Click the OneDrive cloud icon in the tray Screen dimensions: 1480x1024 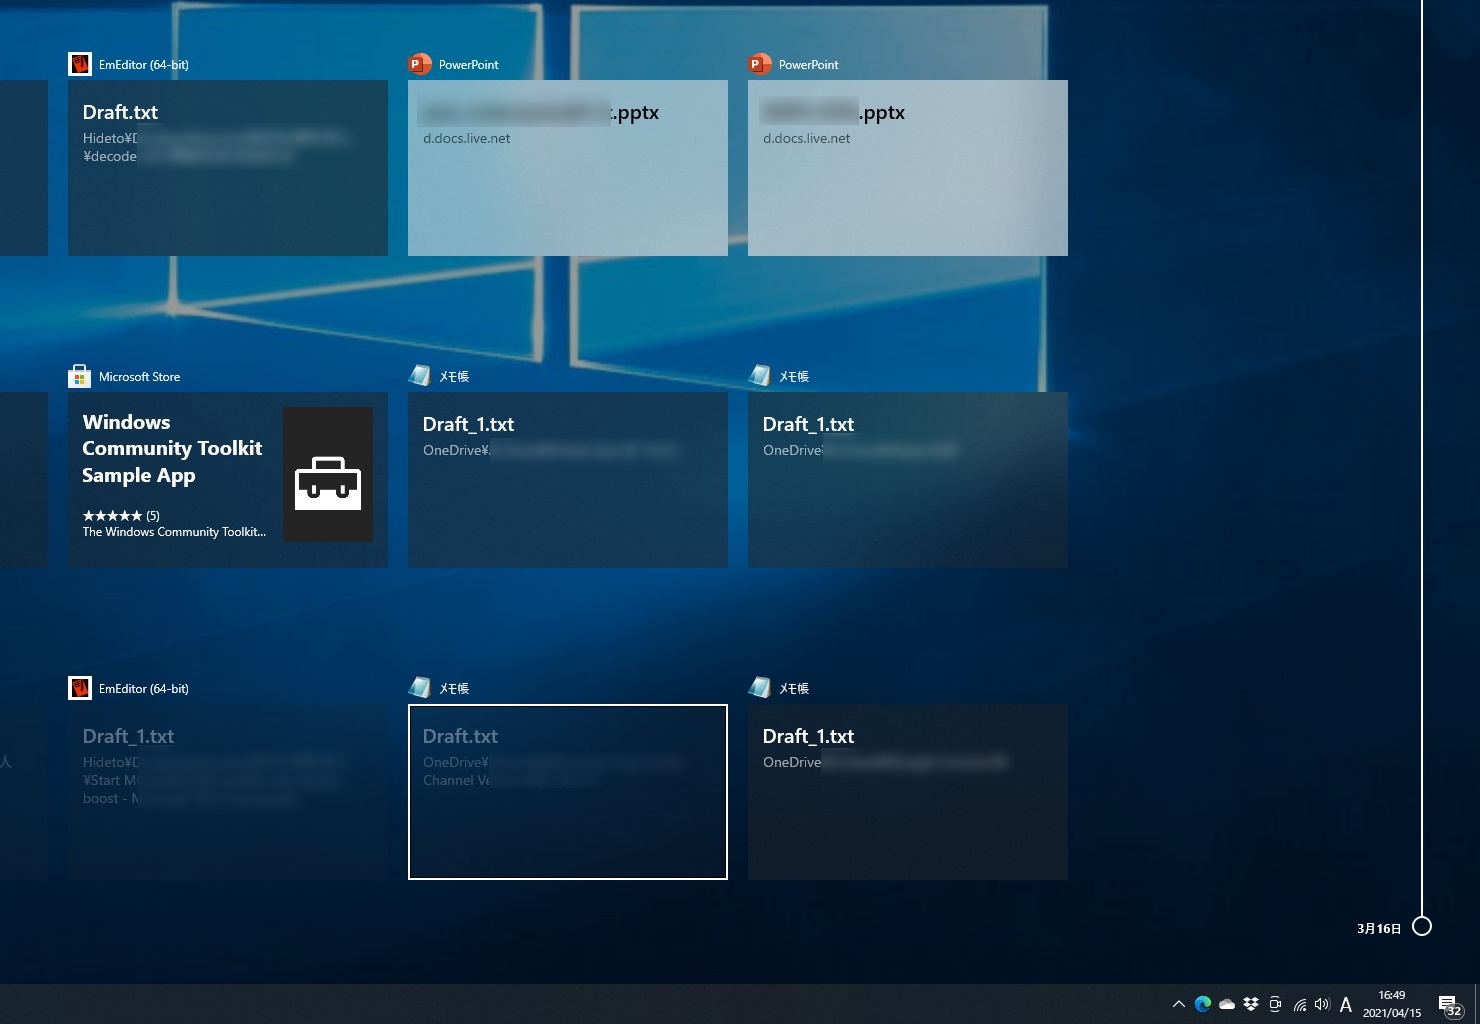[x=1227, y=1004]
